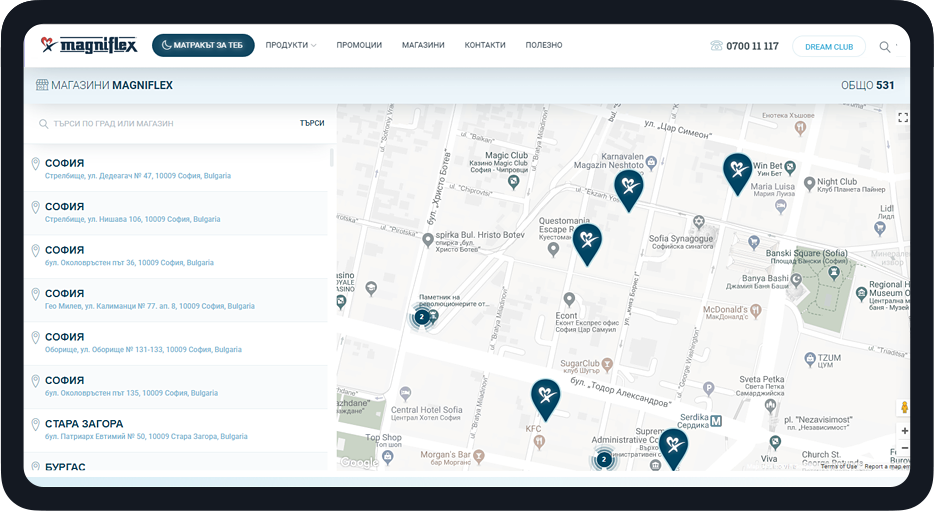Click the store marker above KFC
This screenshot has width=934, height=511.
tap(545, 397)
